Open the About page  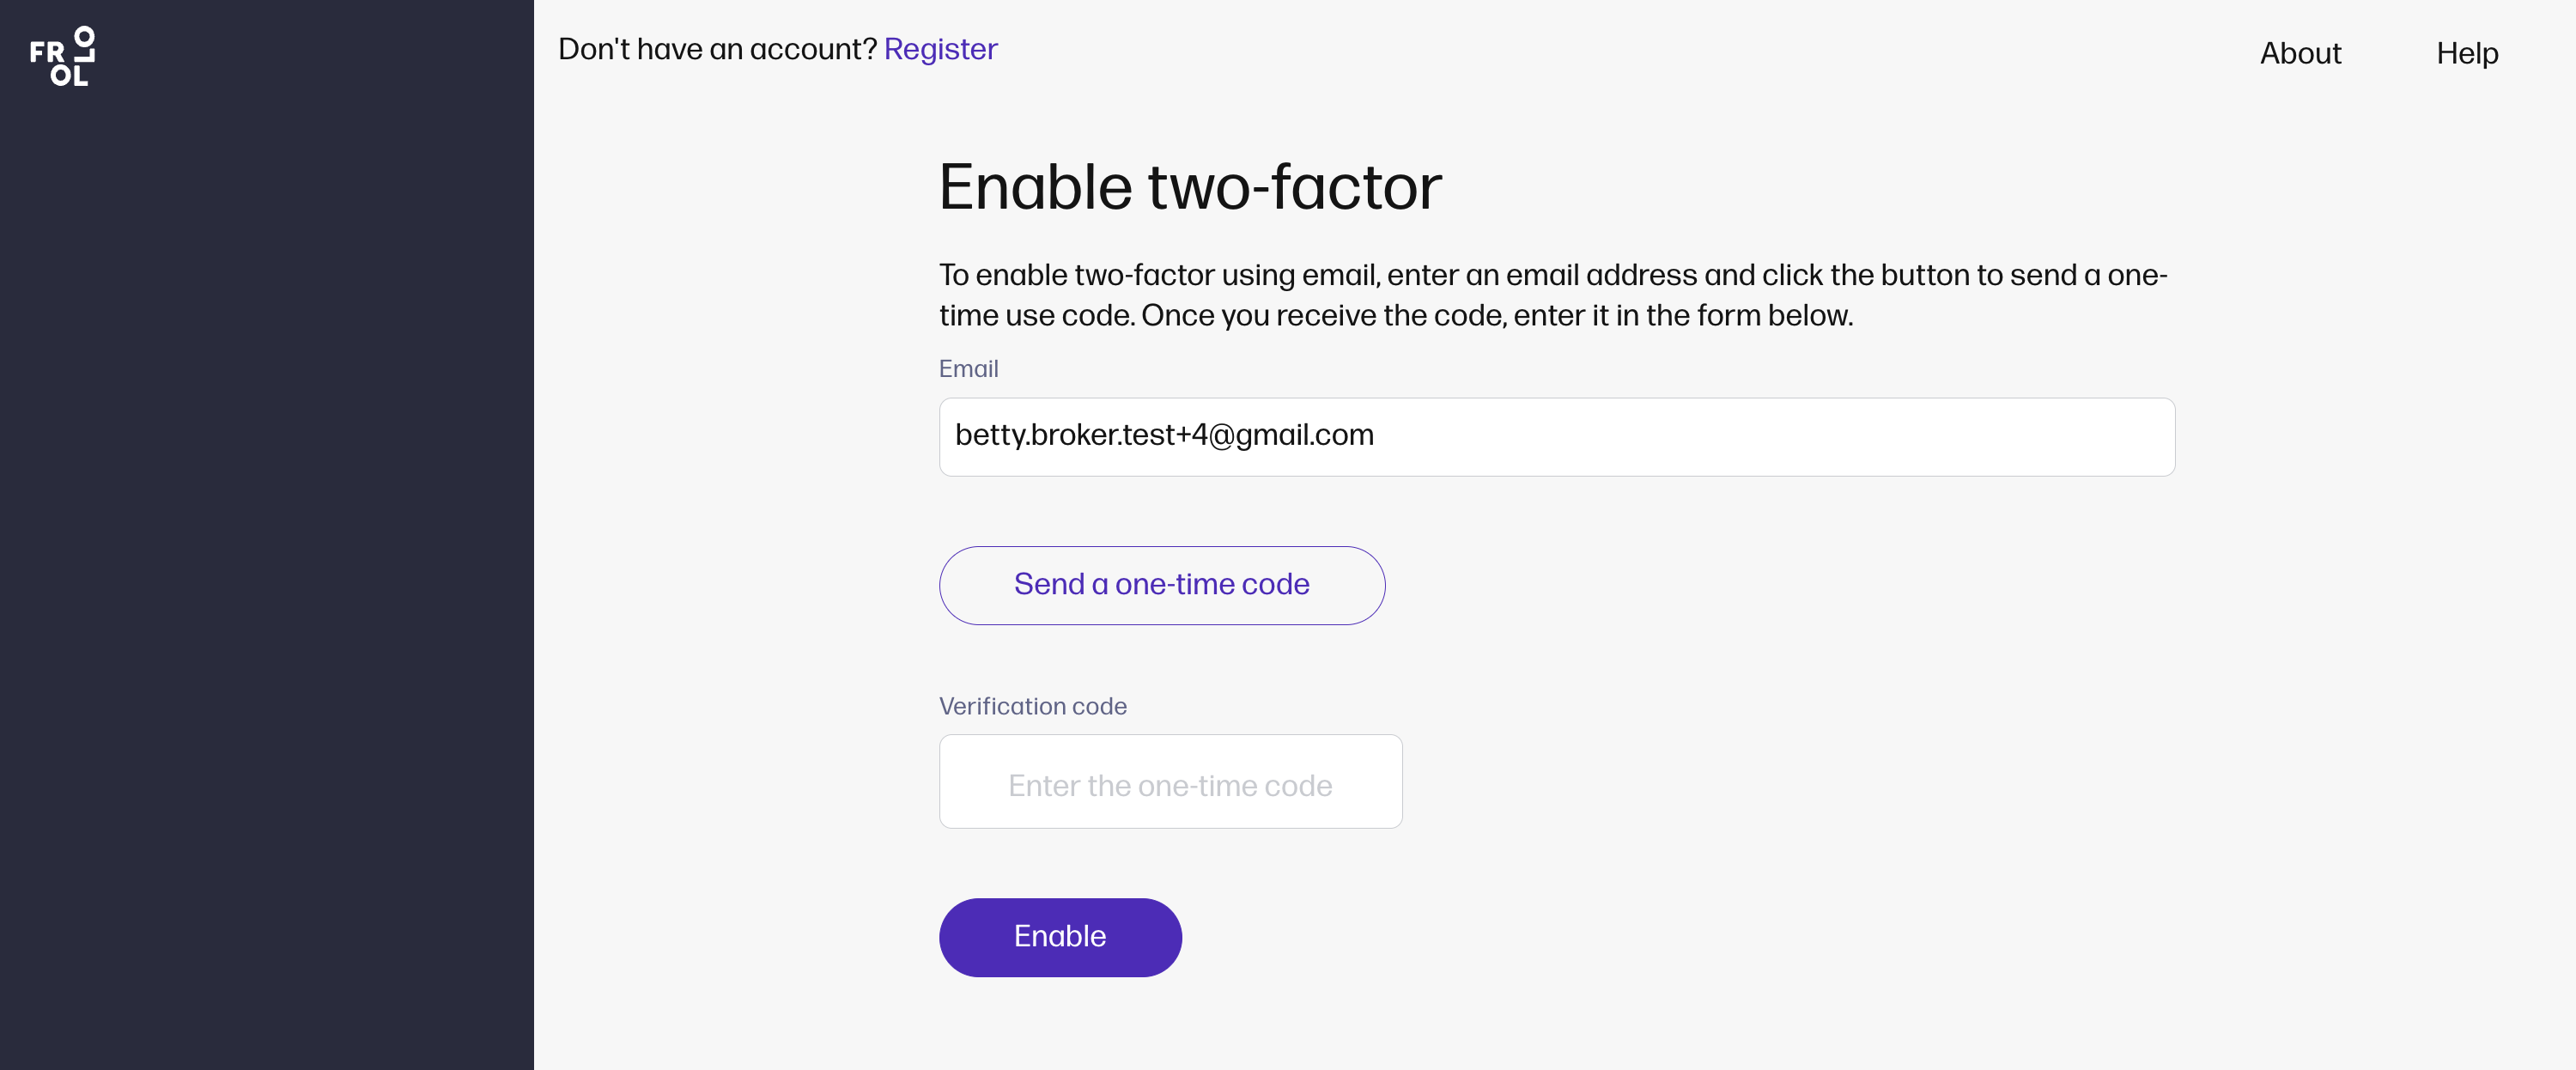[2300, 53]
